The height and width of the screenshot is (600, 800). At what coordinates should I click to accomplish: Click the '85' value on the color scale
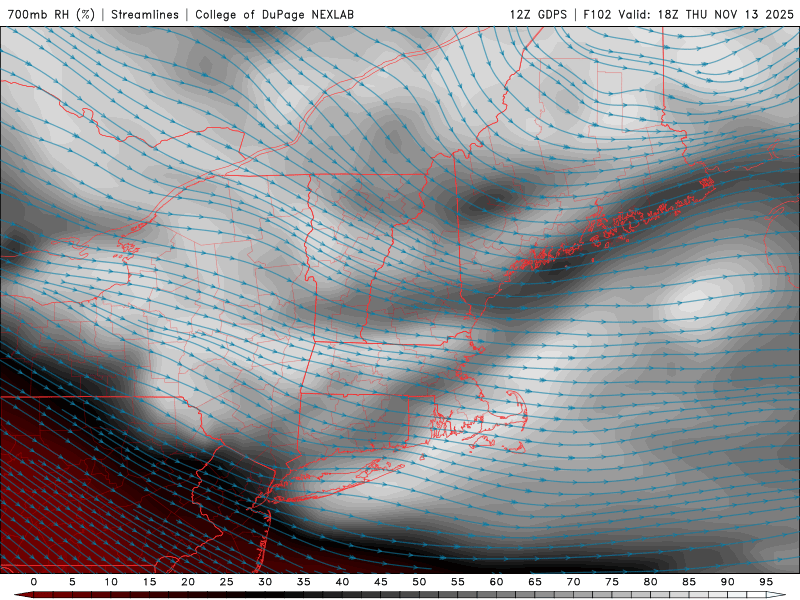pos(689,582)
